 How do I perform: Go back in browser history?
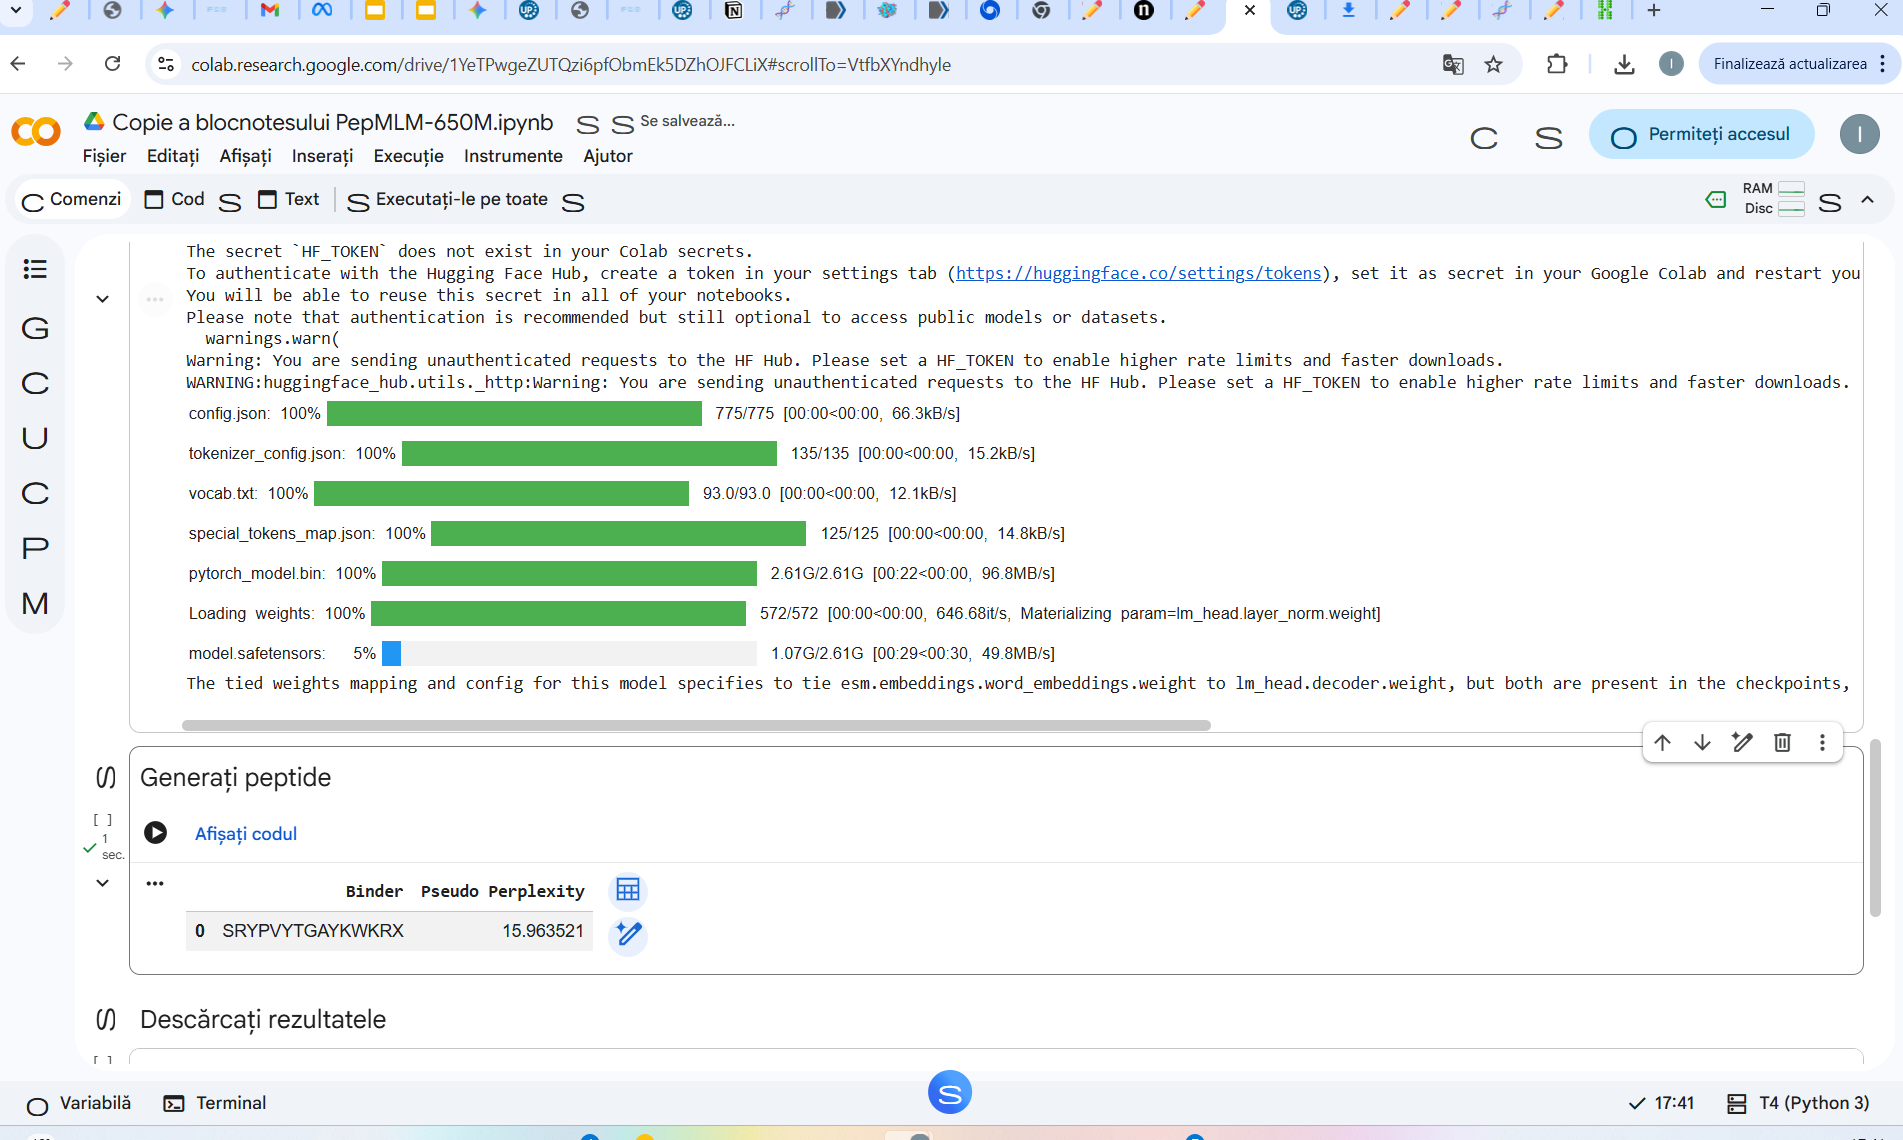(x=18, y=64)
